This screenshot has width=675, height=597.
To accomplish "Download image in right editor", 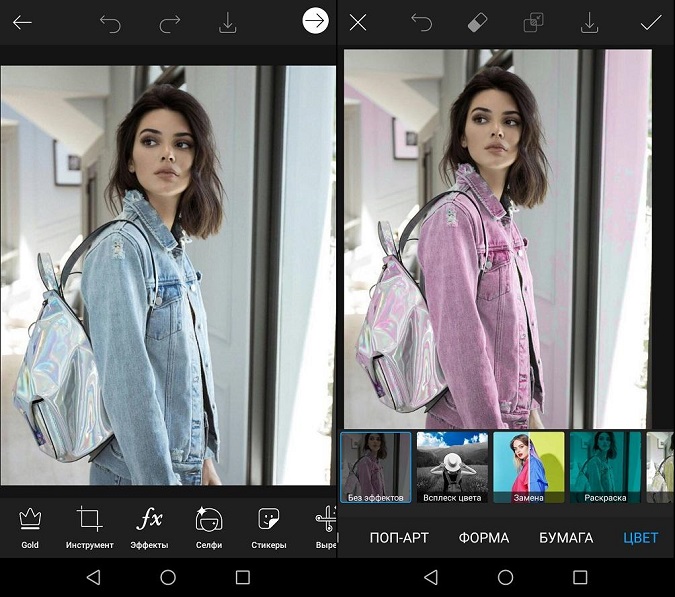I will 589,23.
